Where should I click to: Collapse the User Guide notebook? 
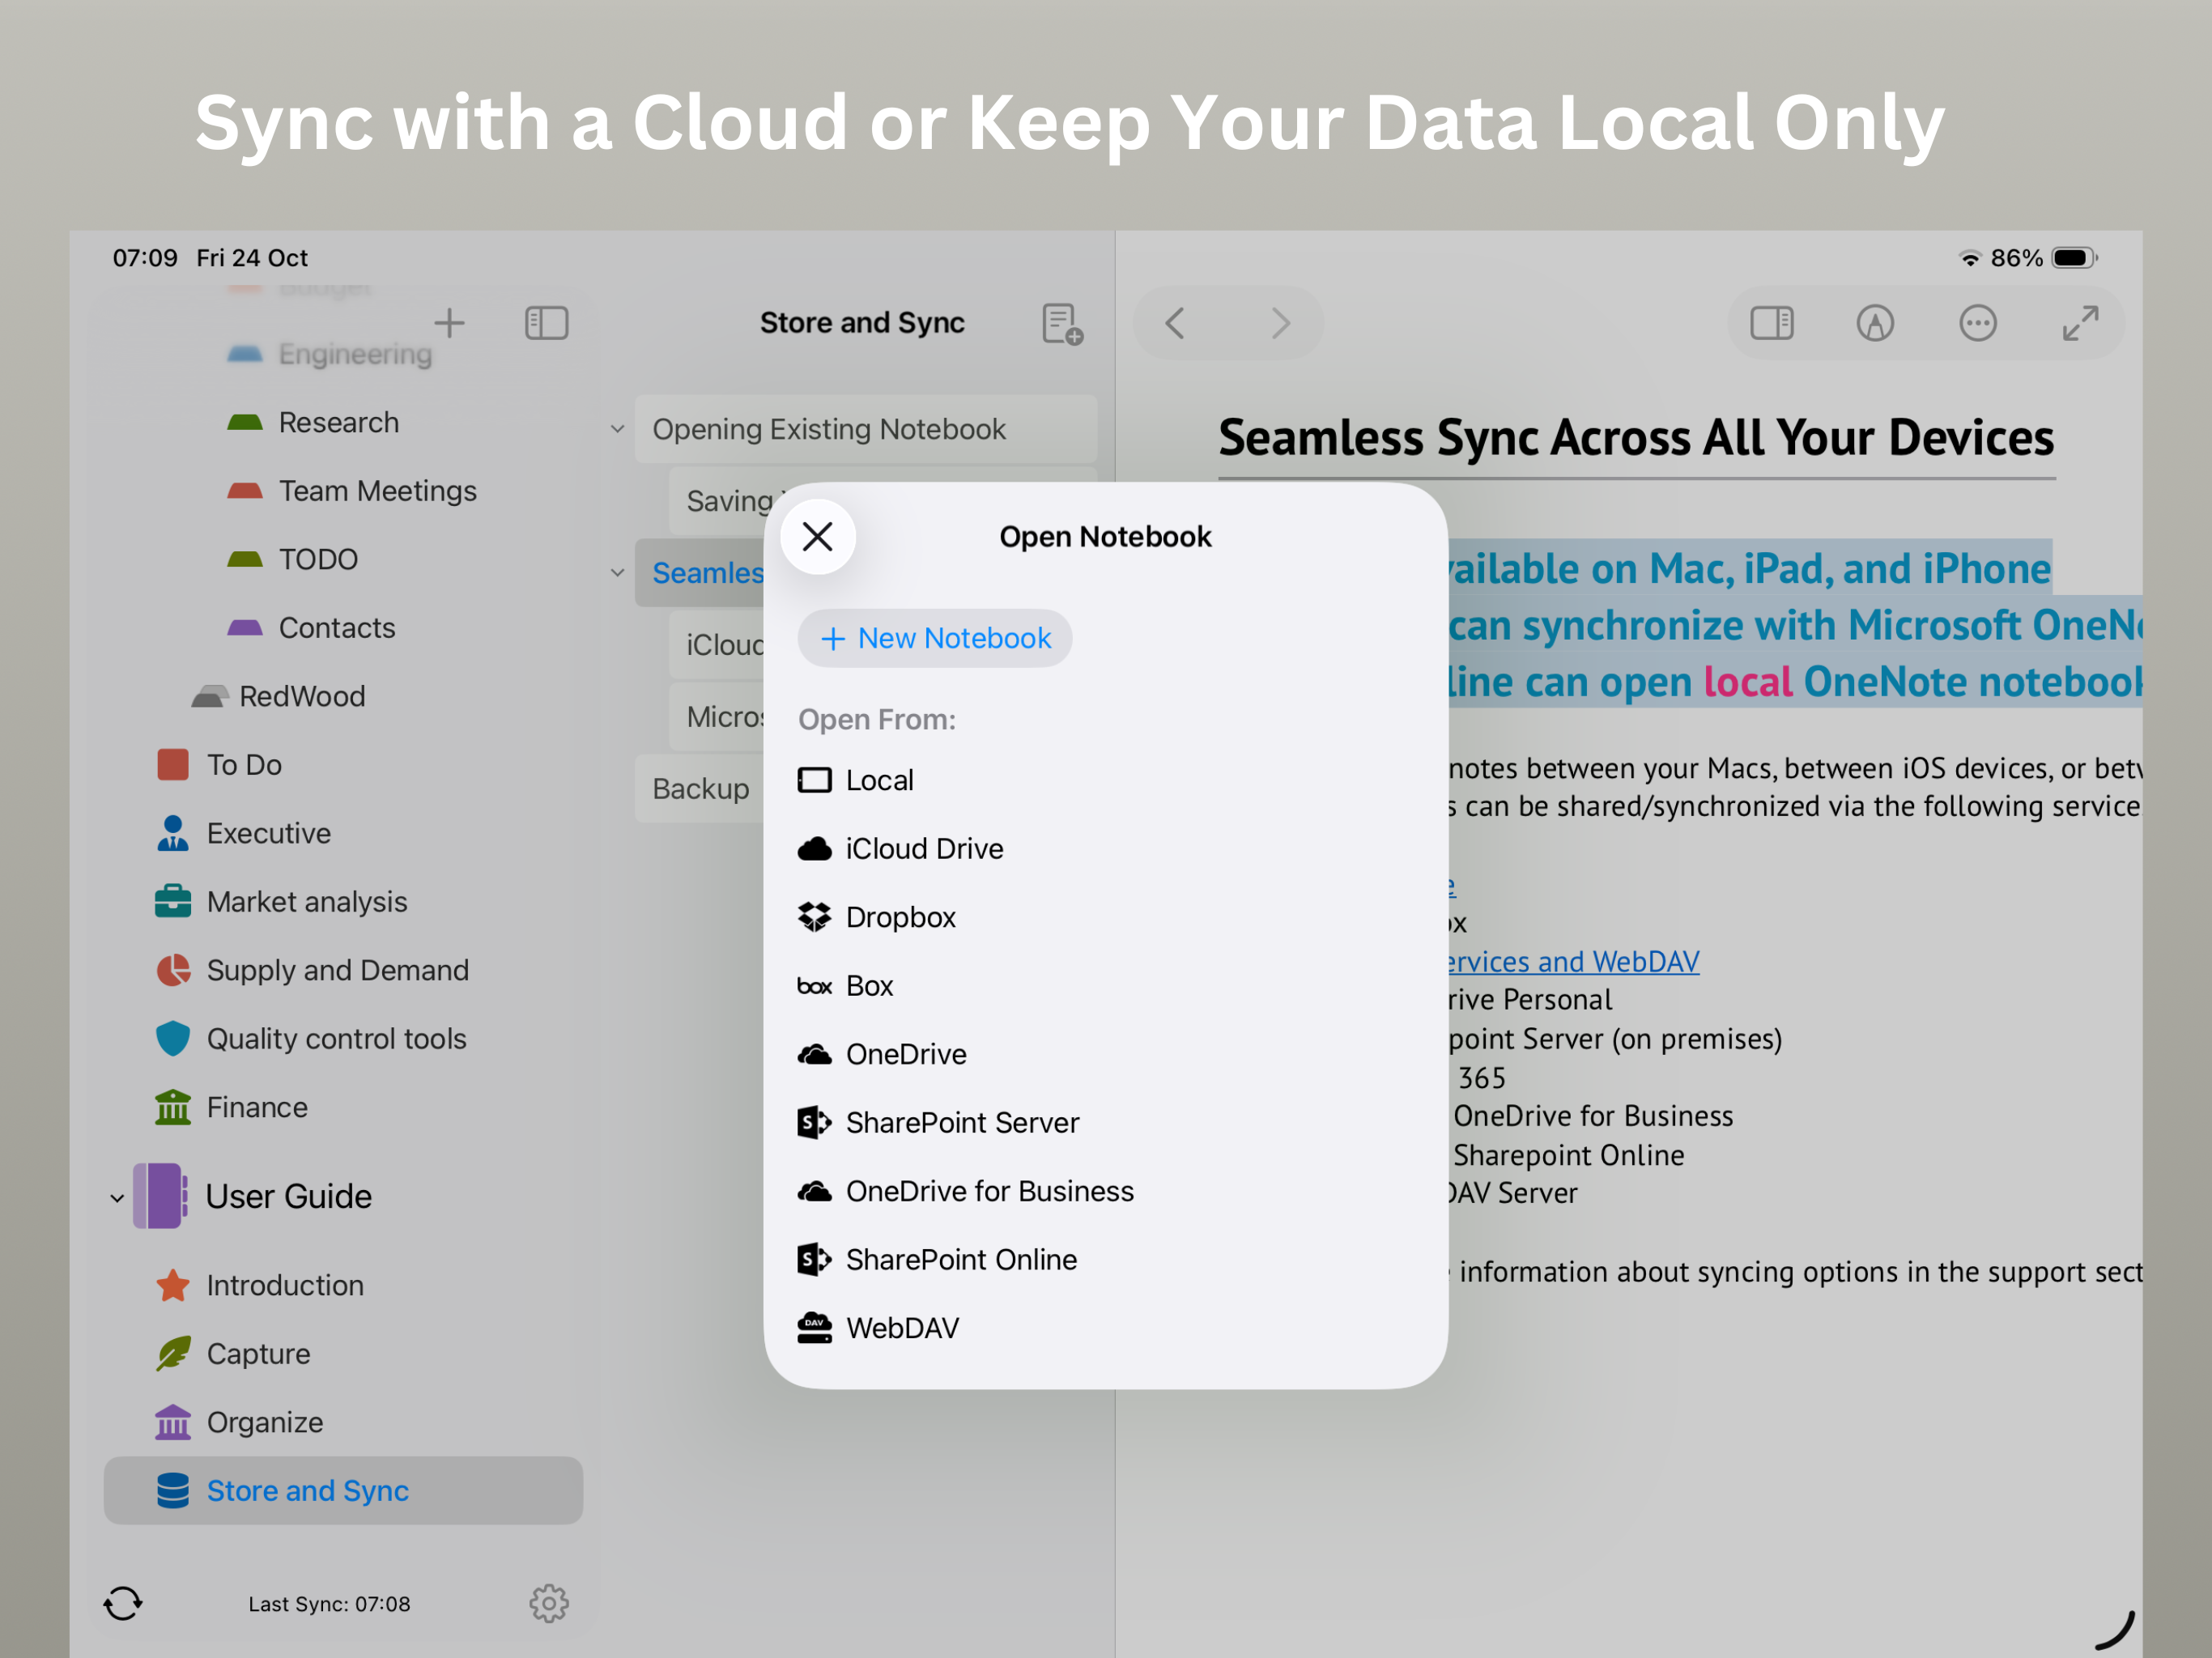117,1197
